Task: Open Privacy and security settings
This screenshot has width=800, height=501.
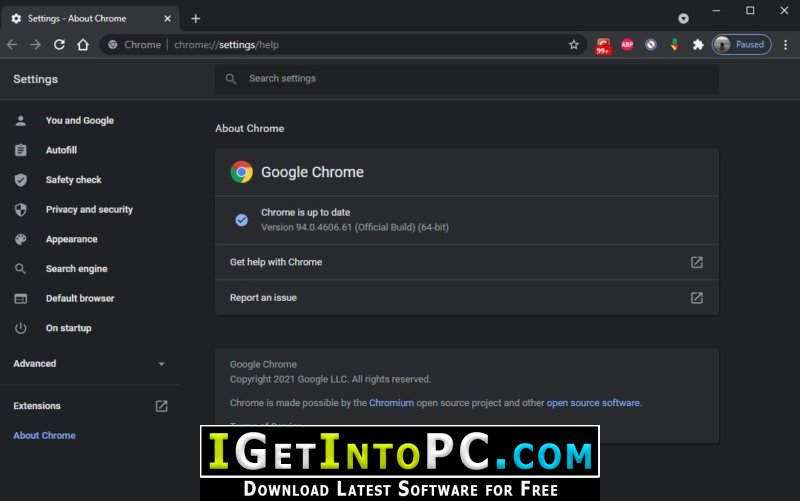Action: click(89, 209)
